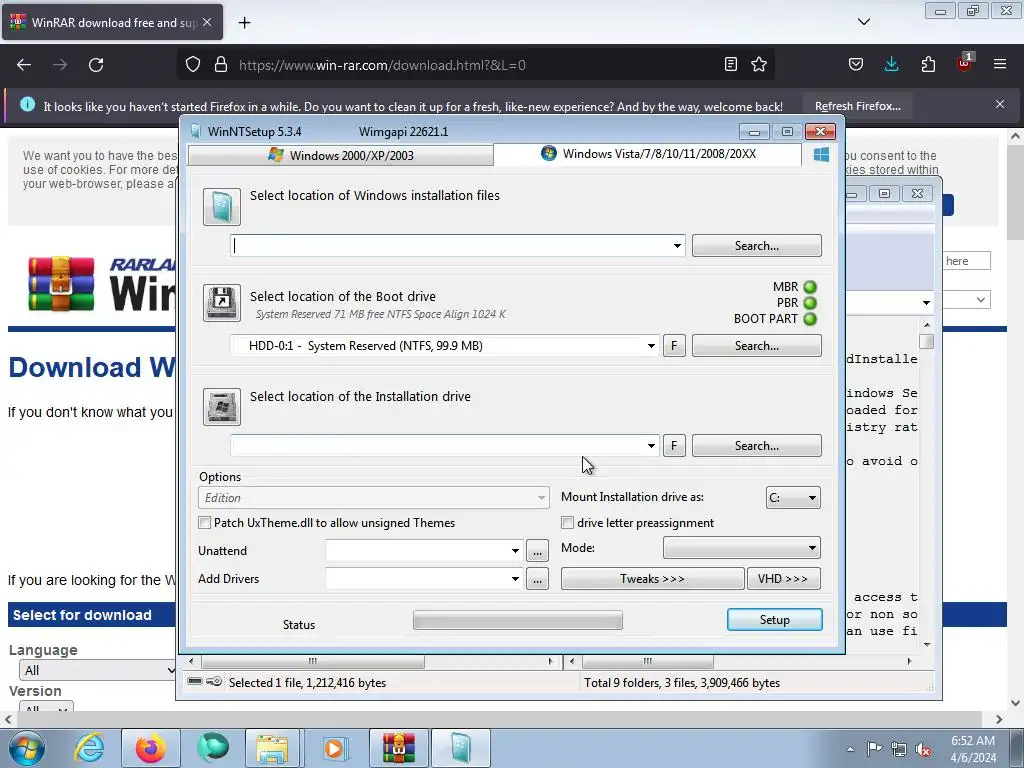Click the F format button for Boot drive
This screenshot has height=768, width=1024.
[x=674, y=346]
